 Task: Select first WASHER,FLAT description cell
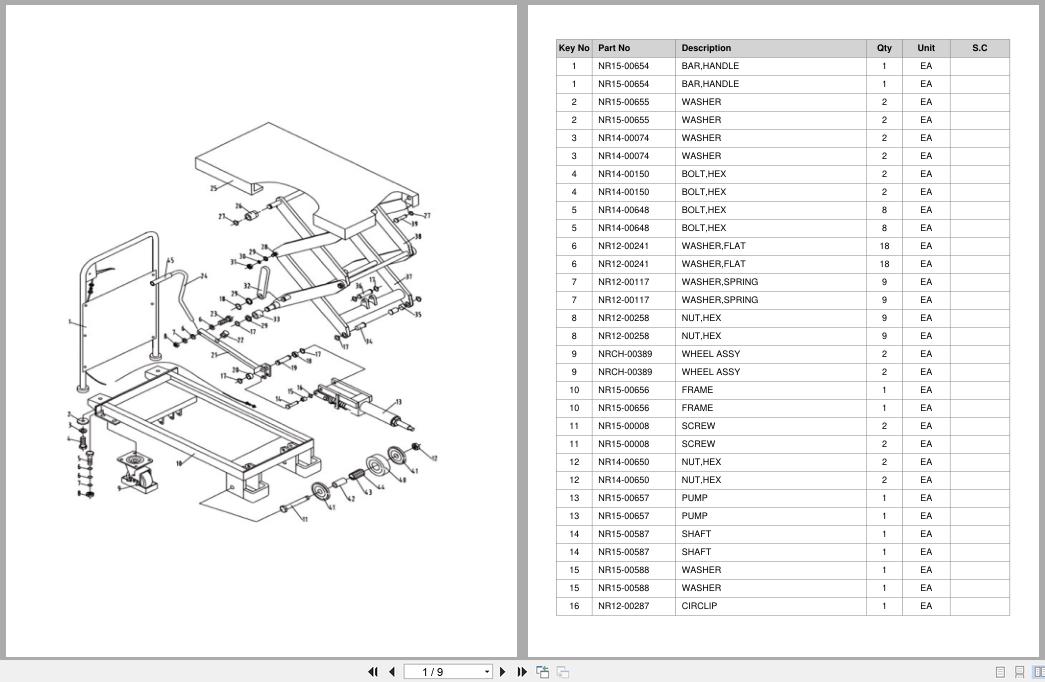pos(771,246)
